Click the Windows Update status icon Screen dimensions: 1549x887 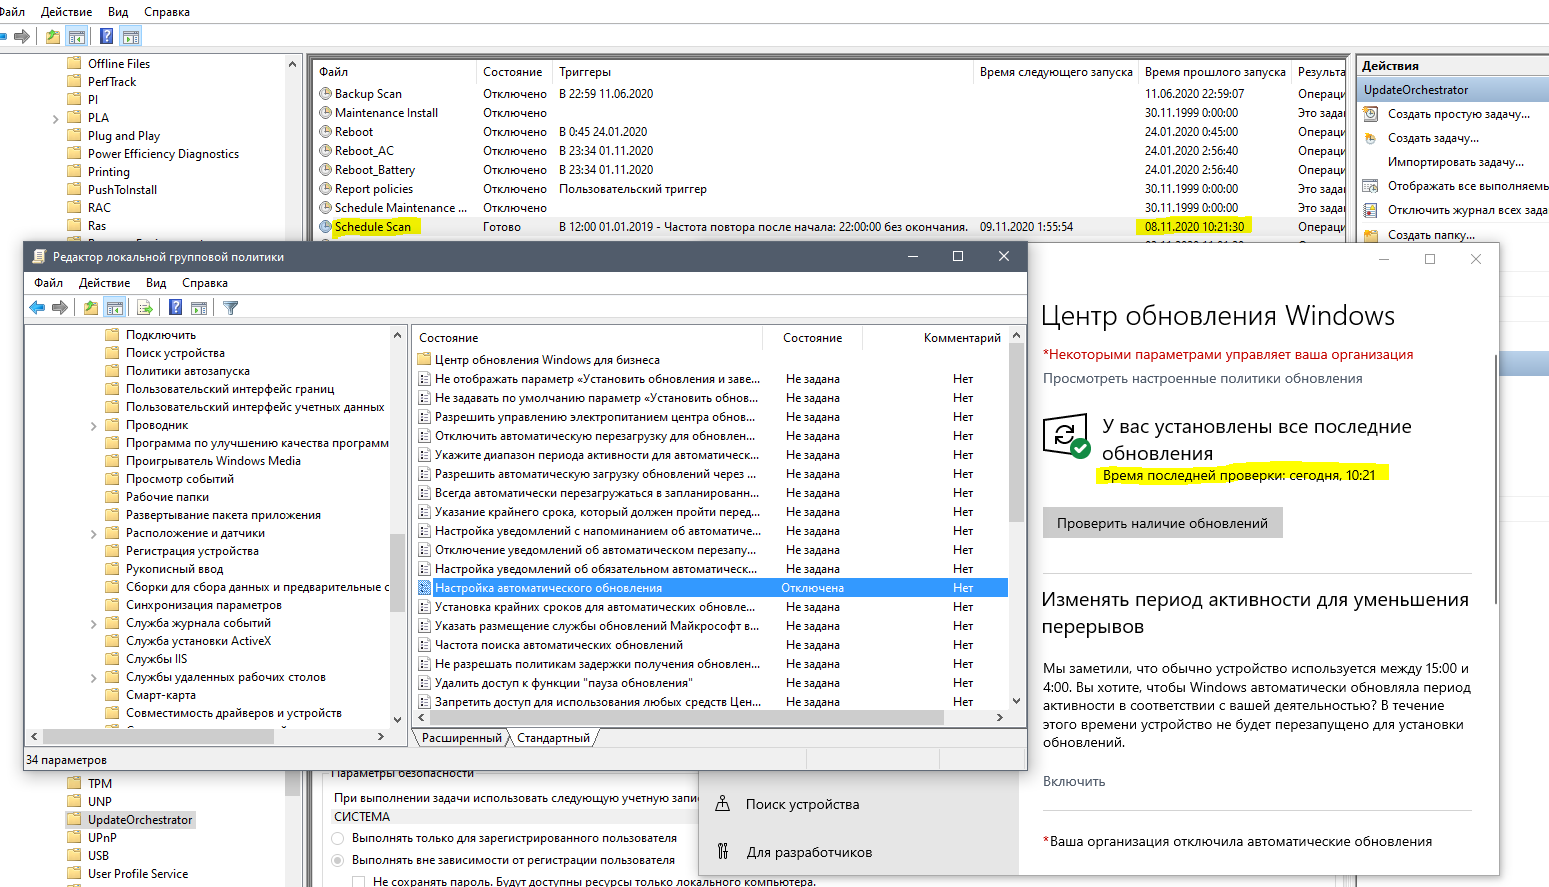1066,436
